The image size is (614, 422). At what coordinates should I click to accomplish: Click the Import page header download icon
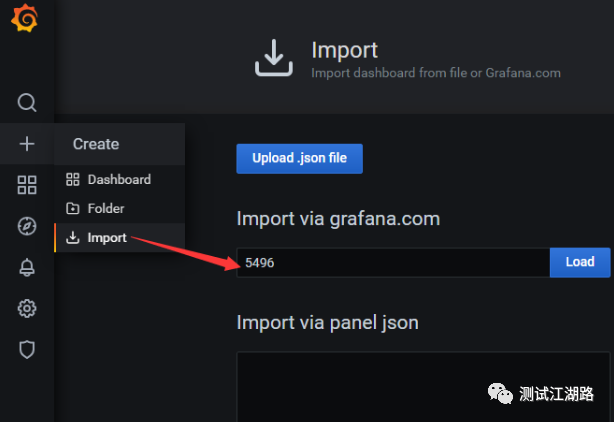(x=274, y=58)
